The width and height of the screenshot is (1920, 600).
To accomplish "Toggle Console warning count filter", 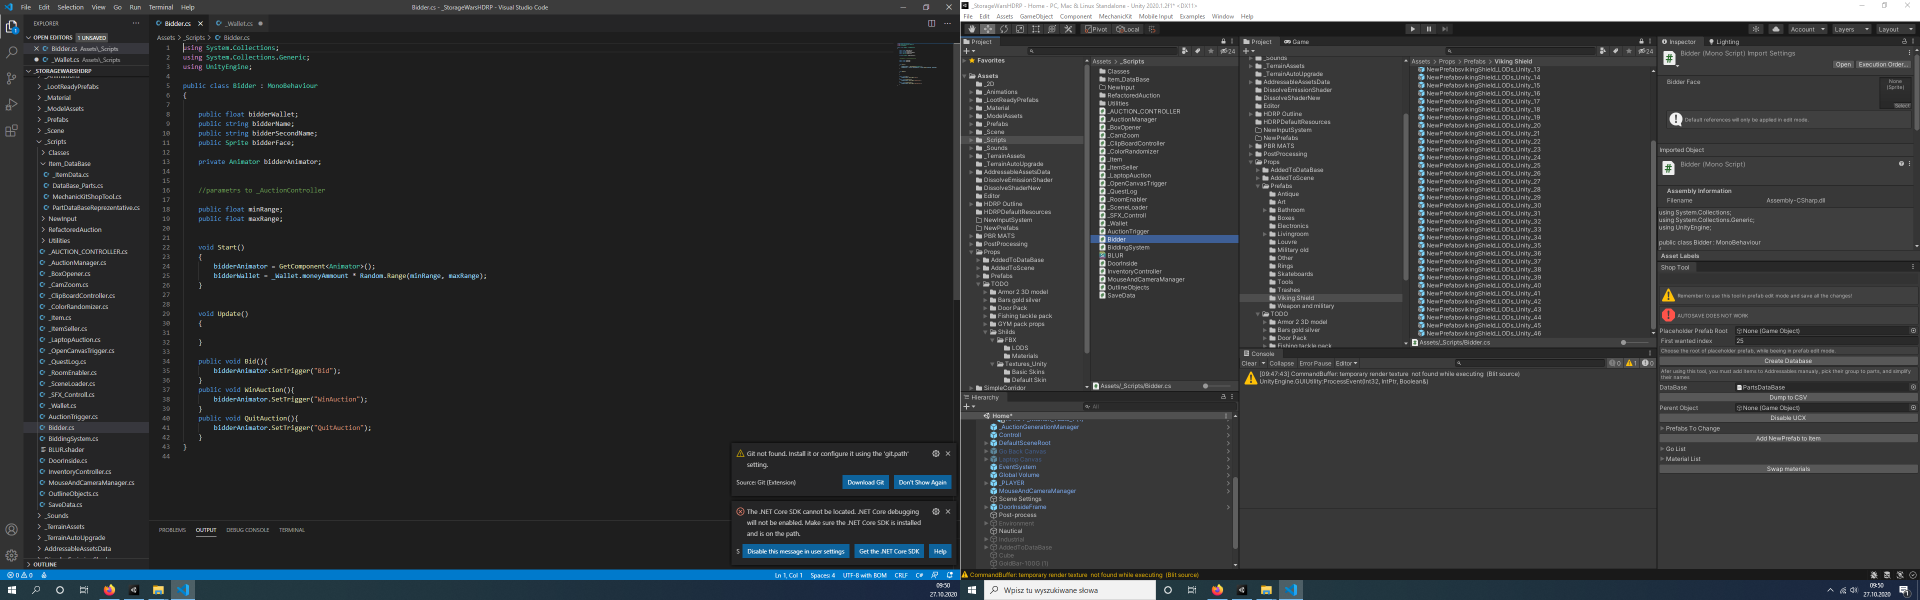I will 1631,364.
